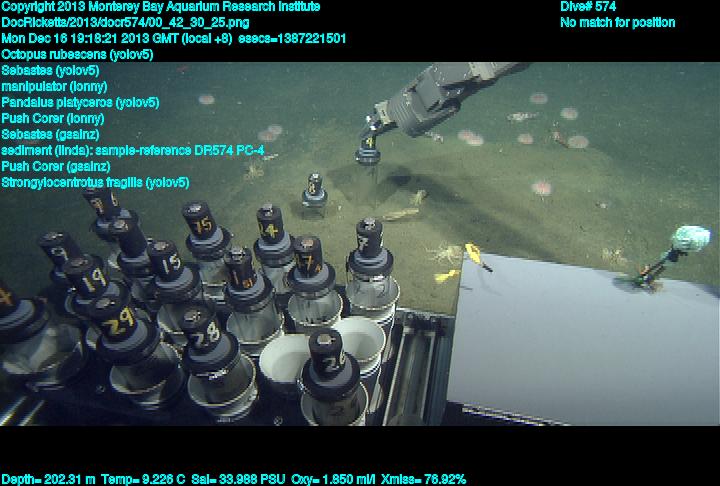Click the Push Corer (lonny) annotation
720x486 pixels.
tap(53, 119)
